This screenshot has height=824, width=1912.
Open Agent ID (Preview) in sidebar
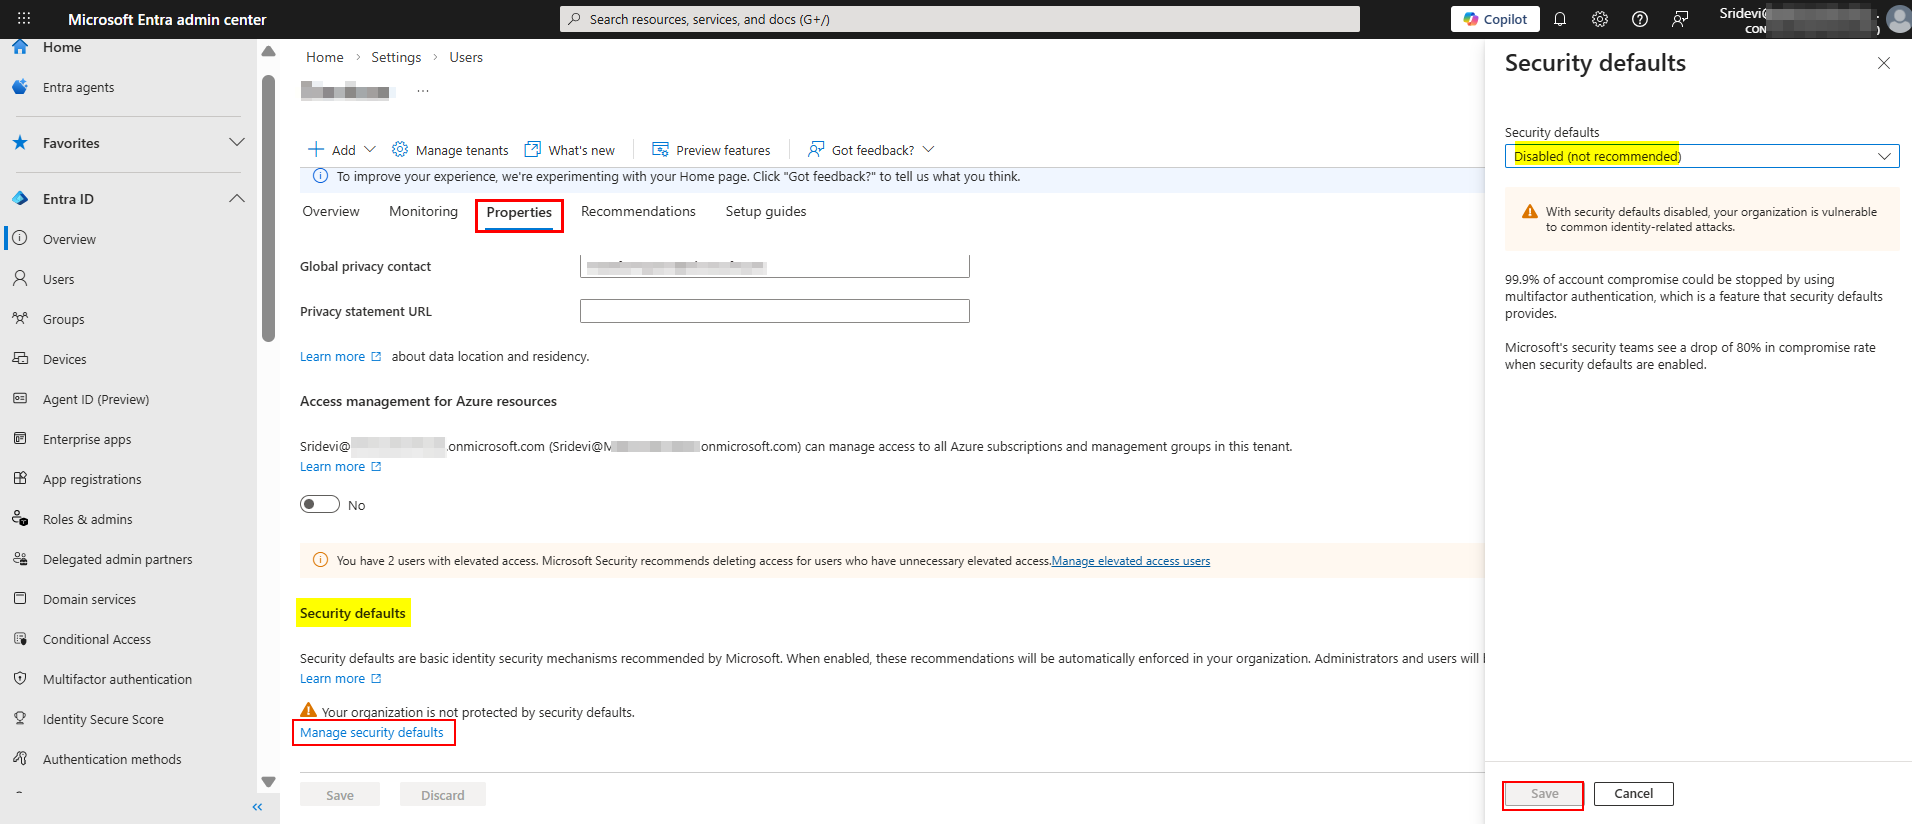tap(96, 399)
